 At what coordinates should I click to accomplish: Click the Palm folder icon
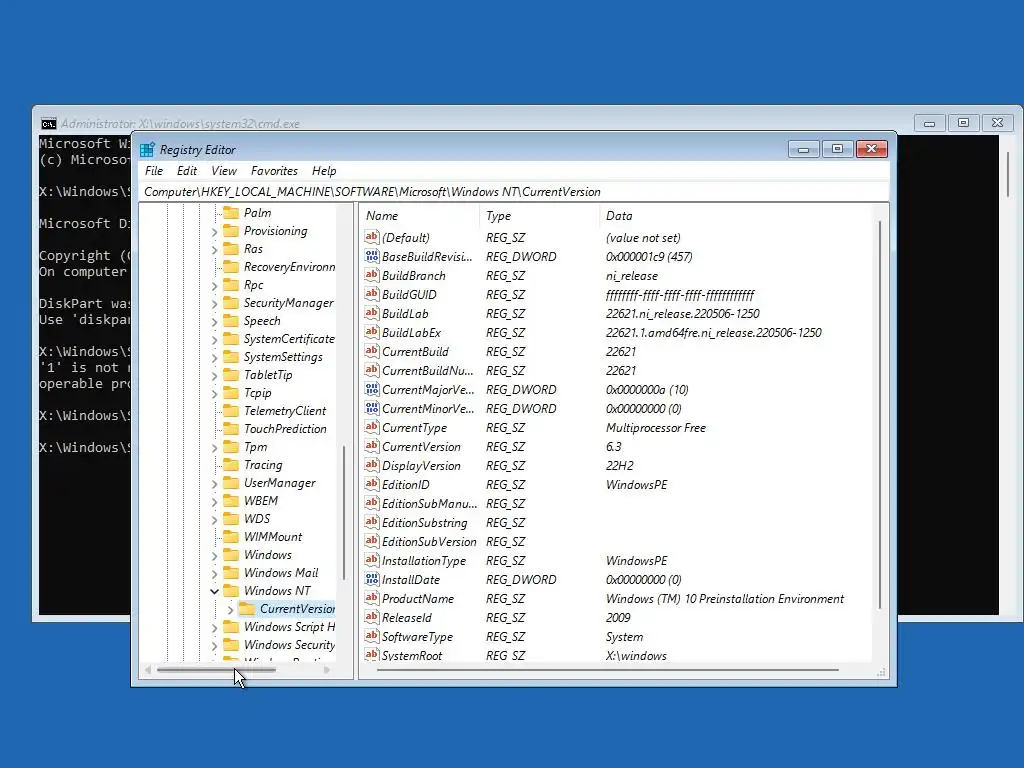pyautogui.click(x=231, y=212)
